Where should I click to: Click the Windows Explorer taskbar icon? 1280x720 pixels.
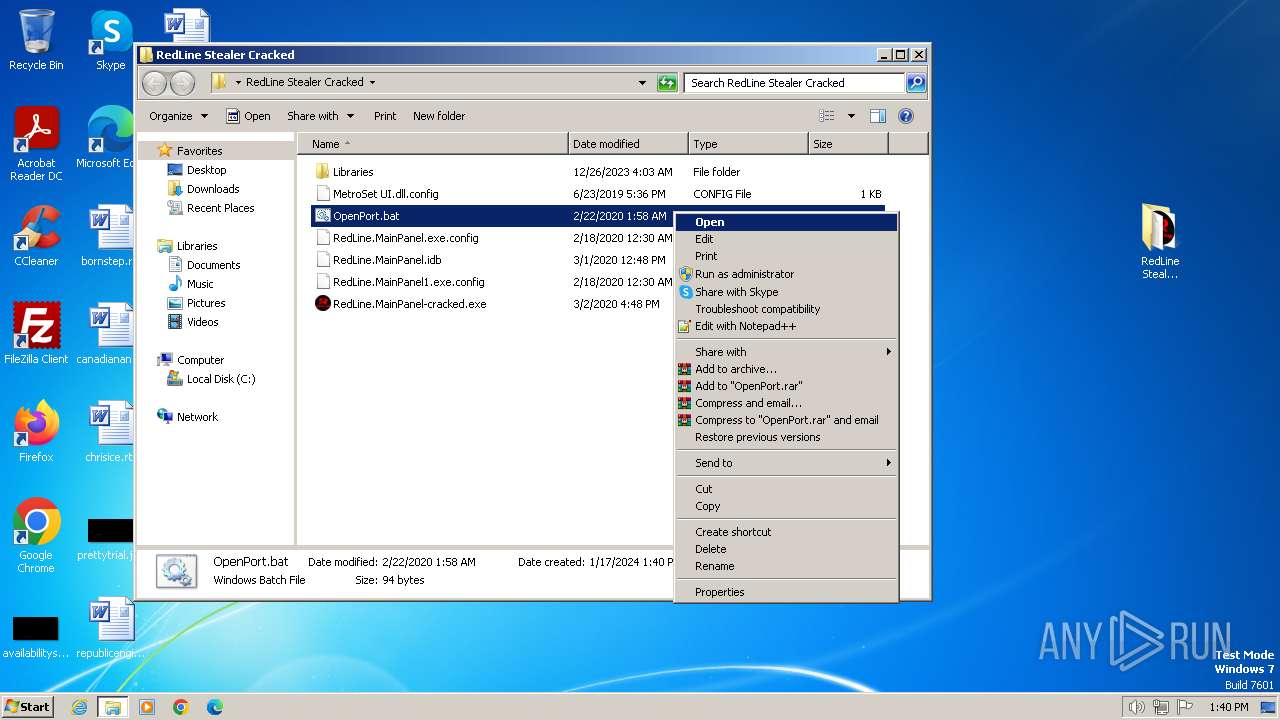[x=112, y=707]
